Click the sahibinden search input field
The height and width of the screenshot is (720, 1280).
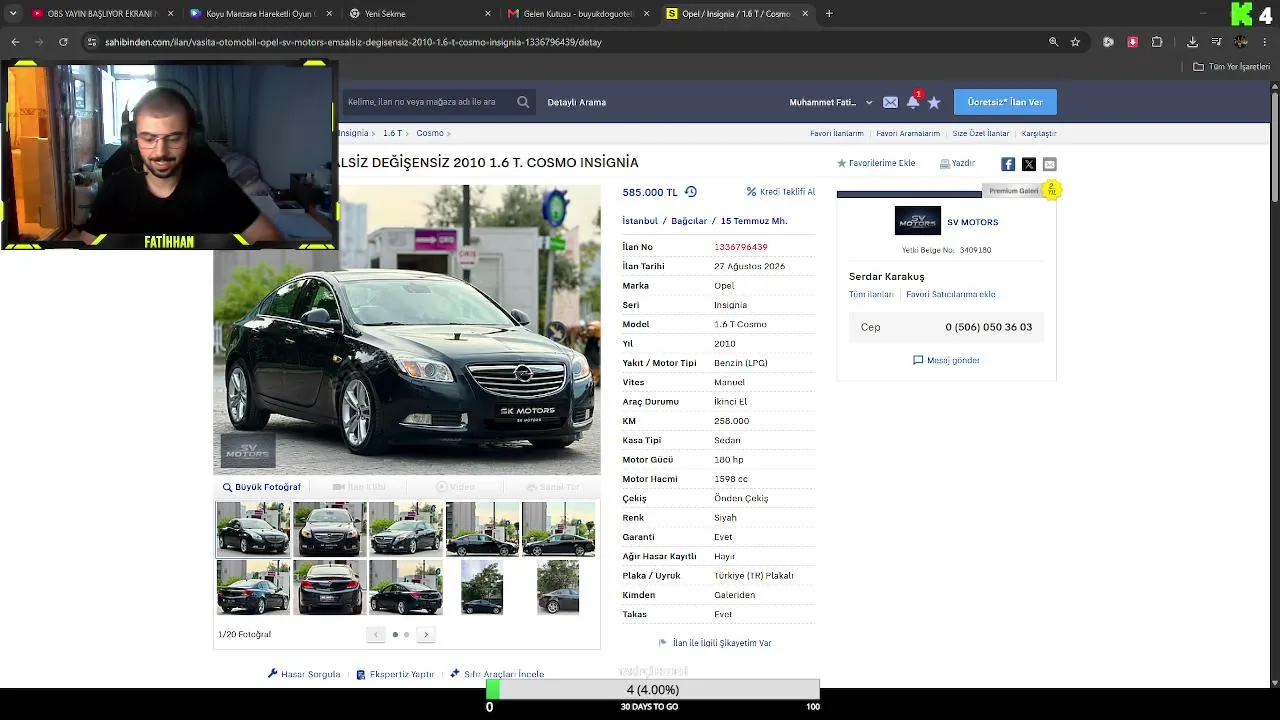pyautogui.click(x=428, y=102)
